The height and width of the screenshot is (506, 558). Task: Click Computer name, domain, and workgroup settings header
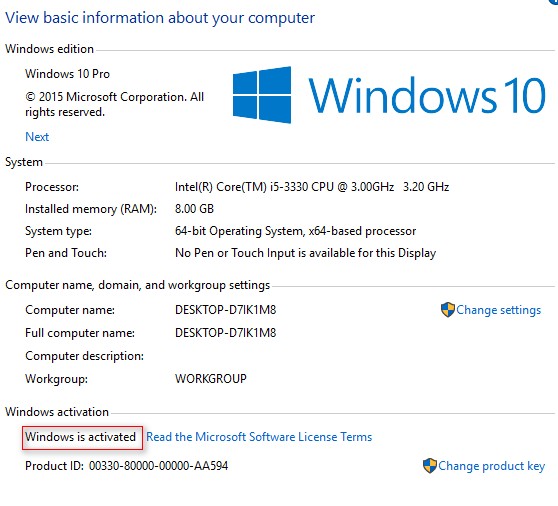pyautogui.click(x=138, y=285)
